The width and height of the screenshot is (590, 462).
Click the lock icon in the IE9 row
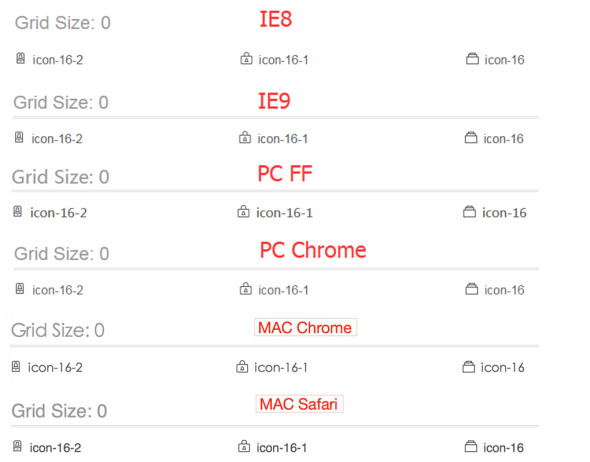pyautogui.click(x=245, y=137)
